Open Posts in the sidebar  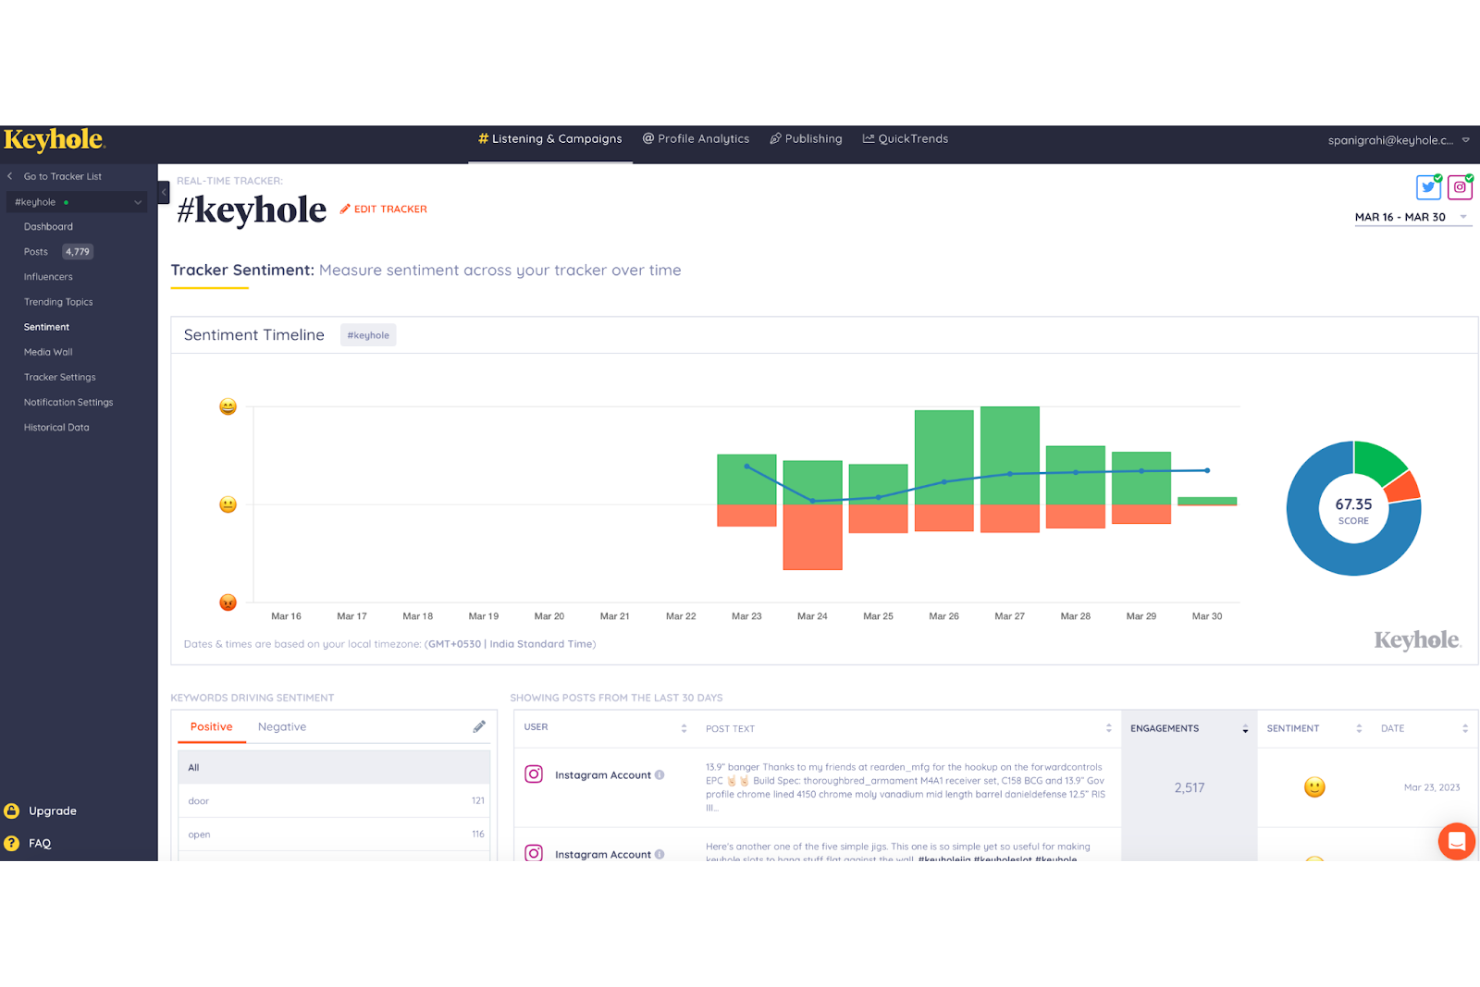click(x=36, y=252)
